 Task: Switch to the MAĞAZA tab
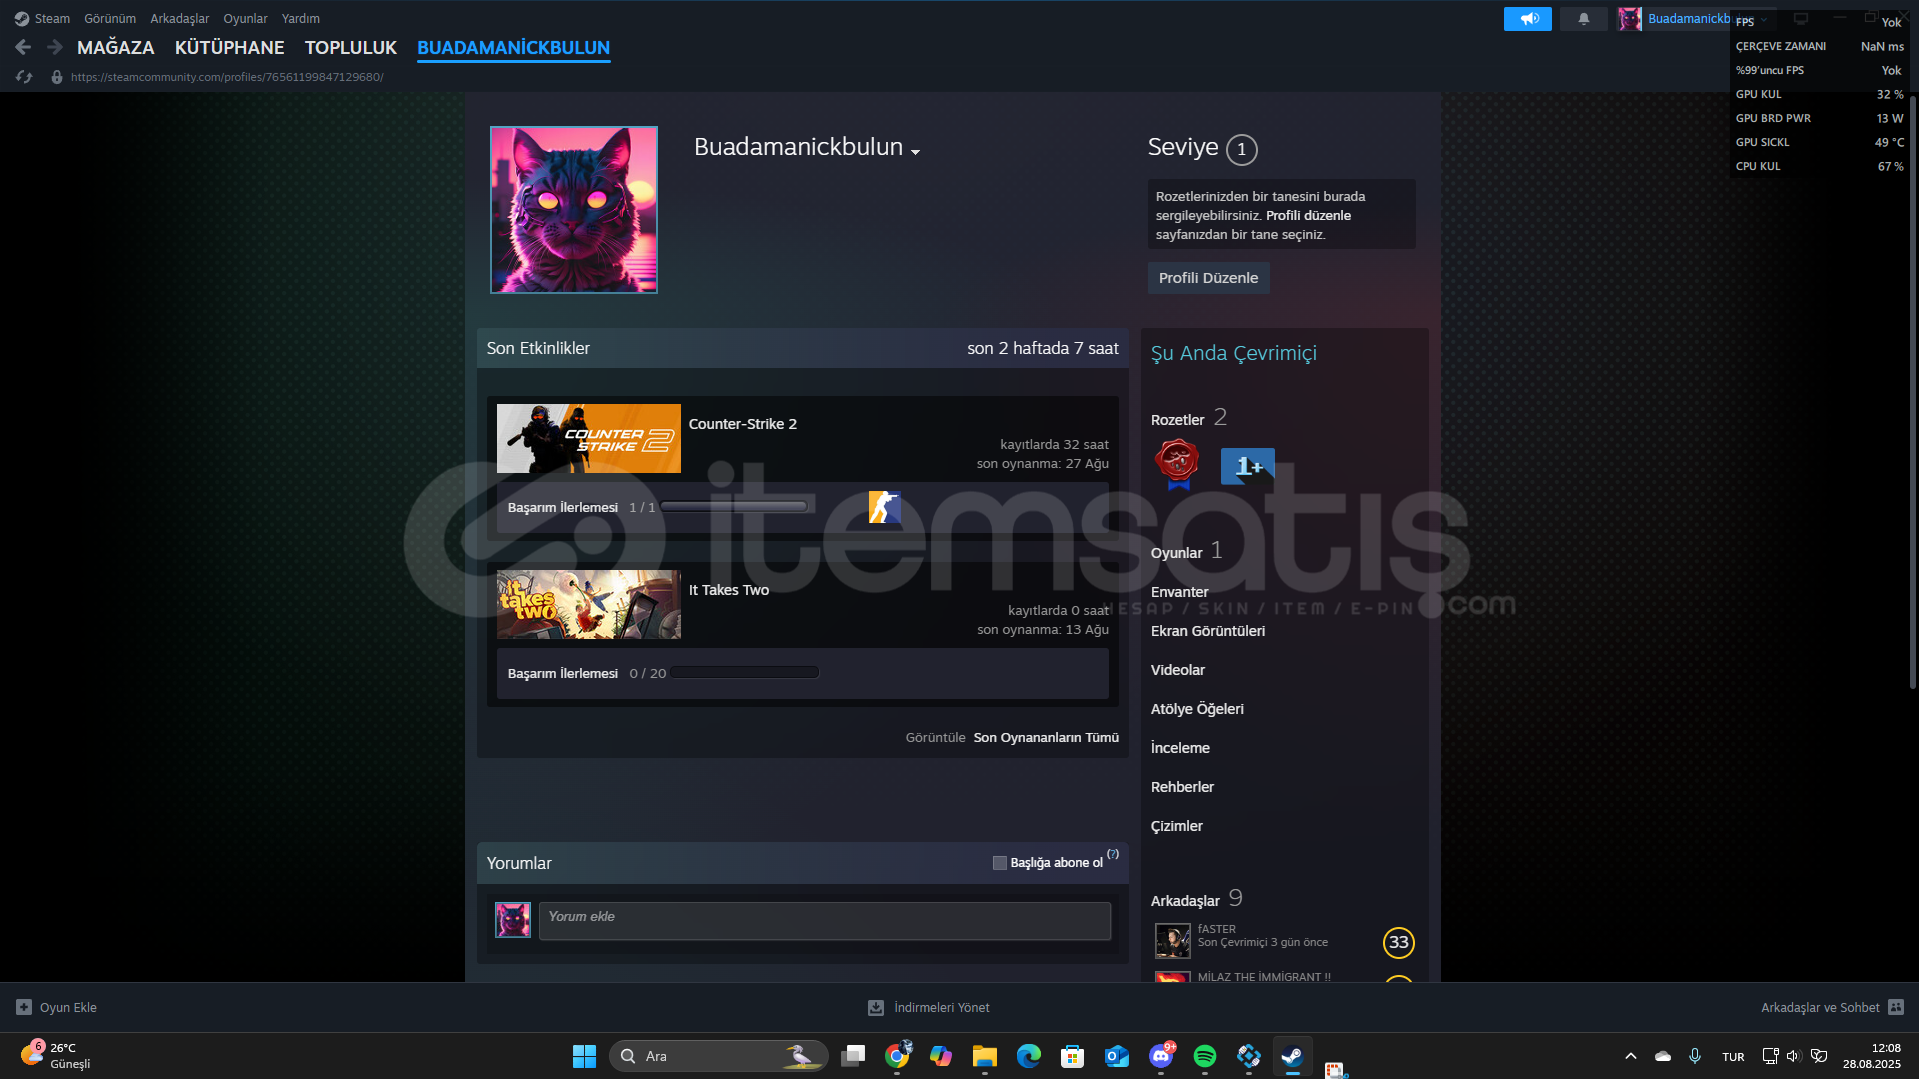(x=116, y=47)
